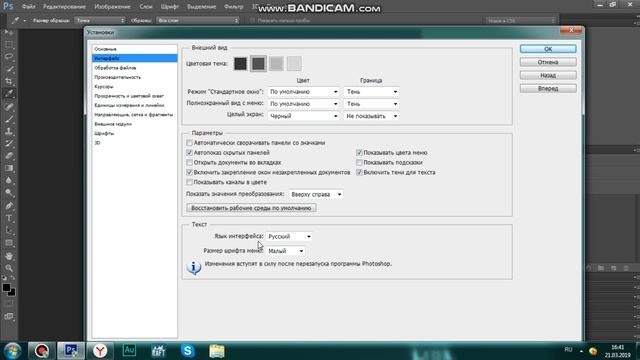Uncheck 'Показывать цвета меню'
The height and width of the screenshot is (360, 640).
point(359,153)
